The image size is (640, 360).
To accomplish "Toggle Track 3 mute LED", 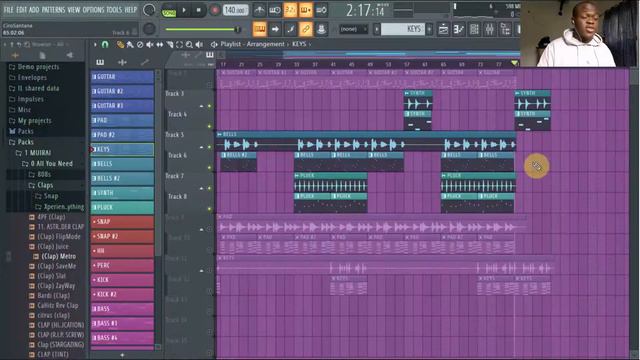I will [209, 106].
